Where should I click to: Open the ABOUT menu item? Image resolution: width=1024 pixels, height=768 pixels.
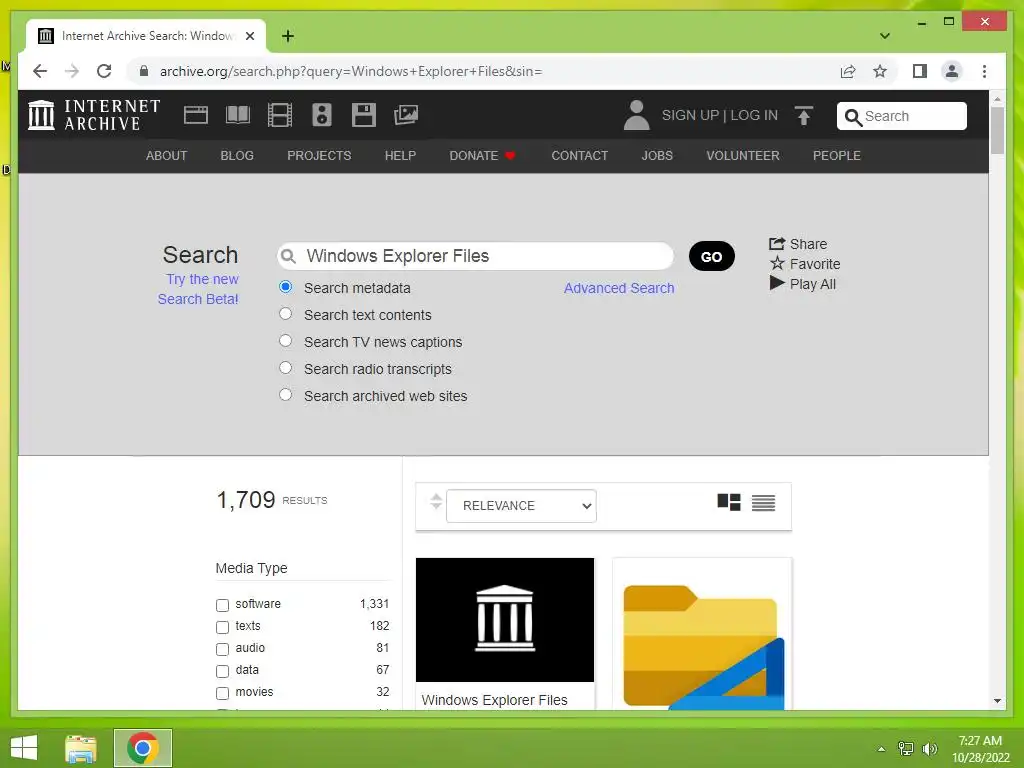pyautogui.click(x=167, y=155)
